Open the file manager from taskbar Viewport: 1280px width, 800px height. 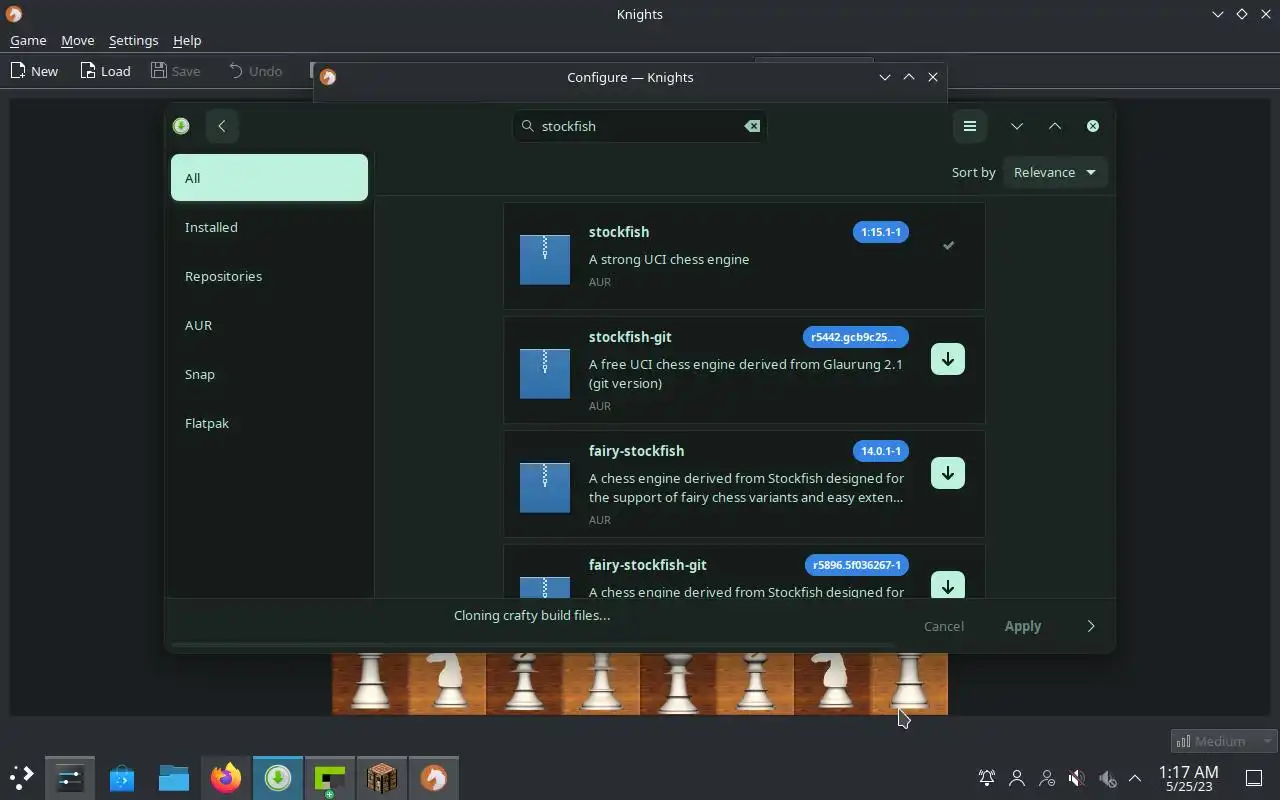click(x=174, y=777)
